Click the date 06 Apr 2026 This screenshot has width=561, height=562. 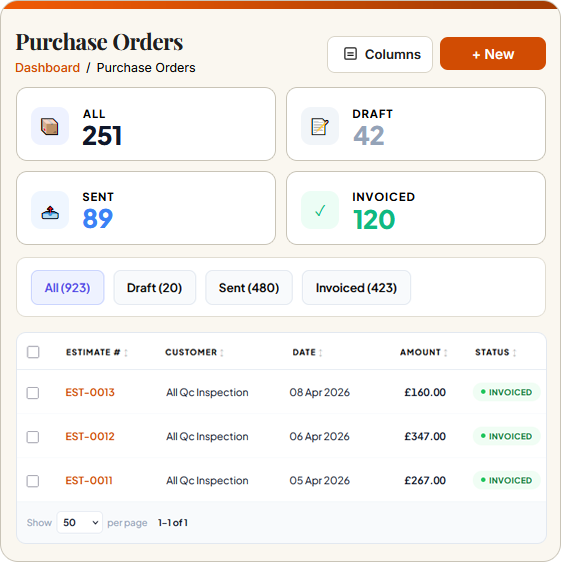[x=319, y=437]
